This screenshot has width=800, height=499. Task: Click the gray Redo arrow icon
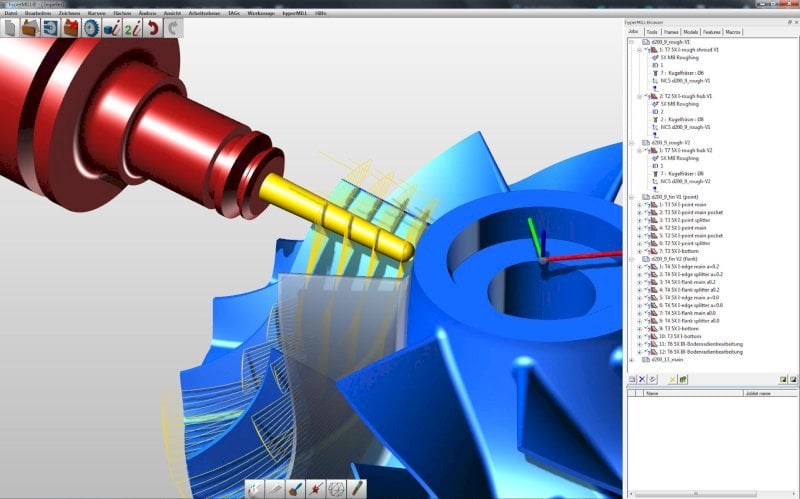(173, 28)
